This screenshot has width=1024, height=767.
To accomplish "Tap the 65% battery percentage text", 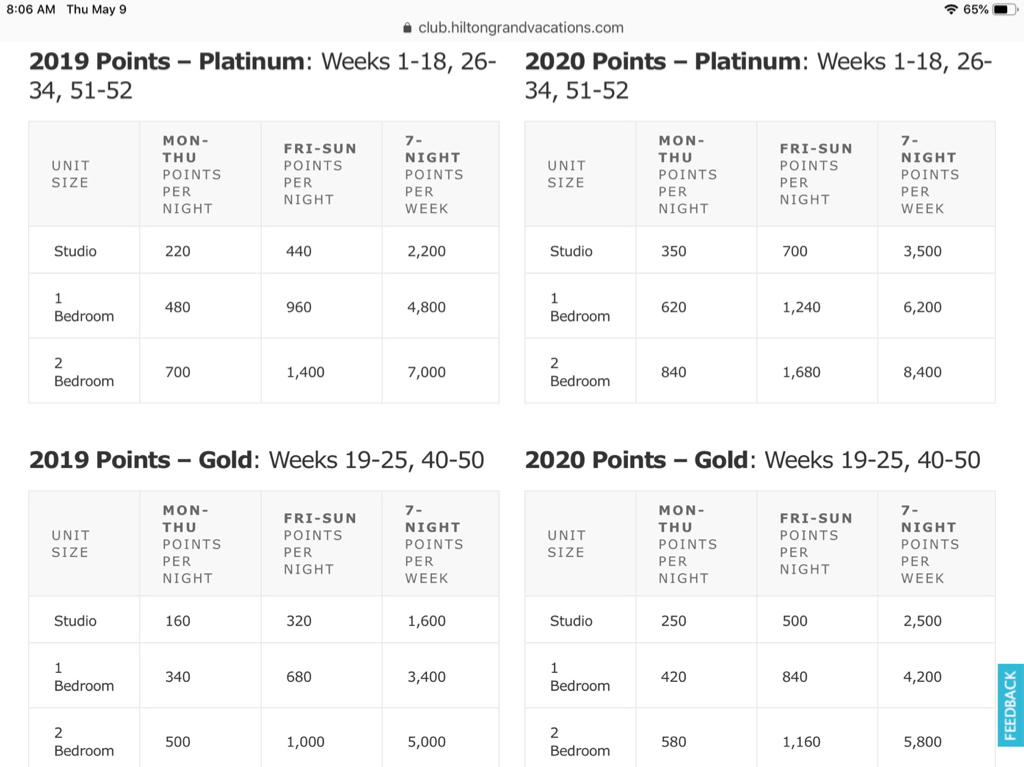I will coord(975,9).
